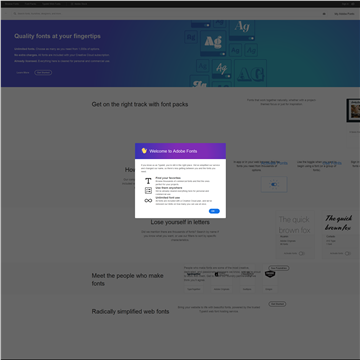Click the Acumin sample text The quick brown fox

[294, 225]
